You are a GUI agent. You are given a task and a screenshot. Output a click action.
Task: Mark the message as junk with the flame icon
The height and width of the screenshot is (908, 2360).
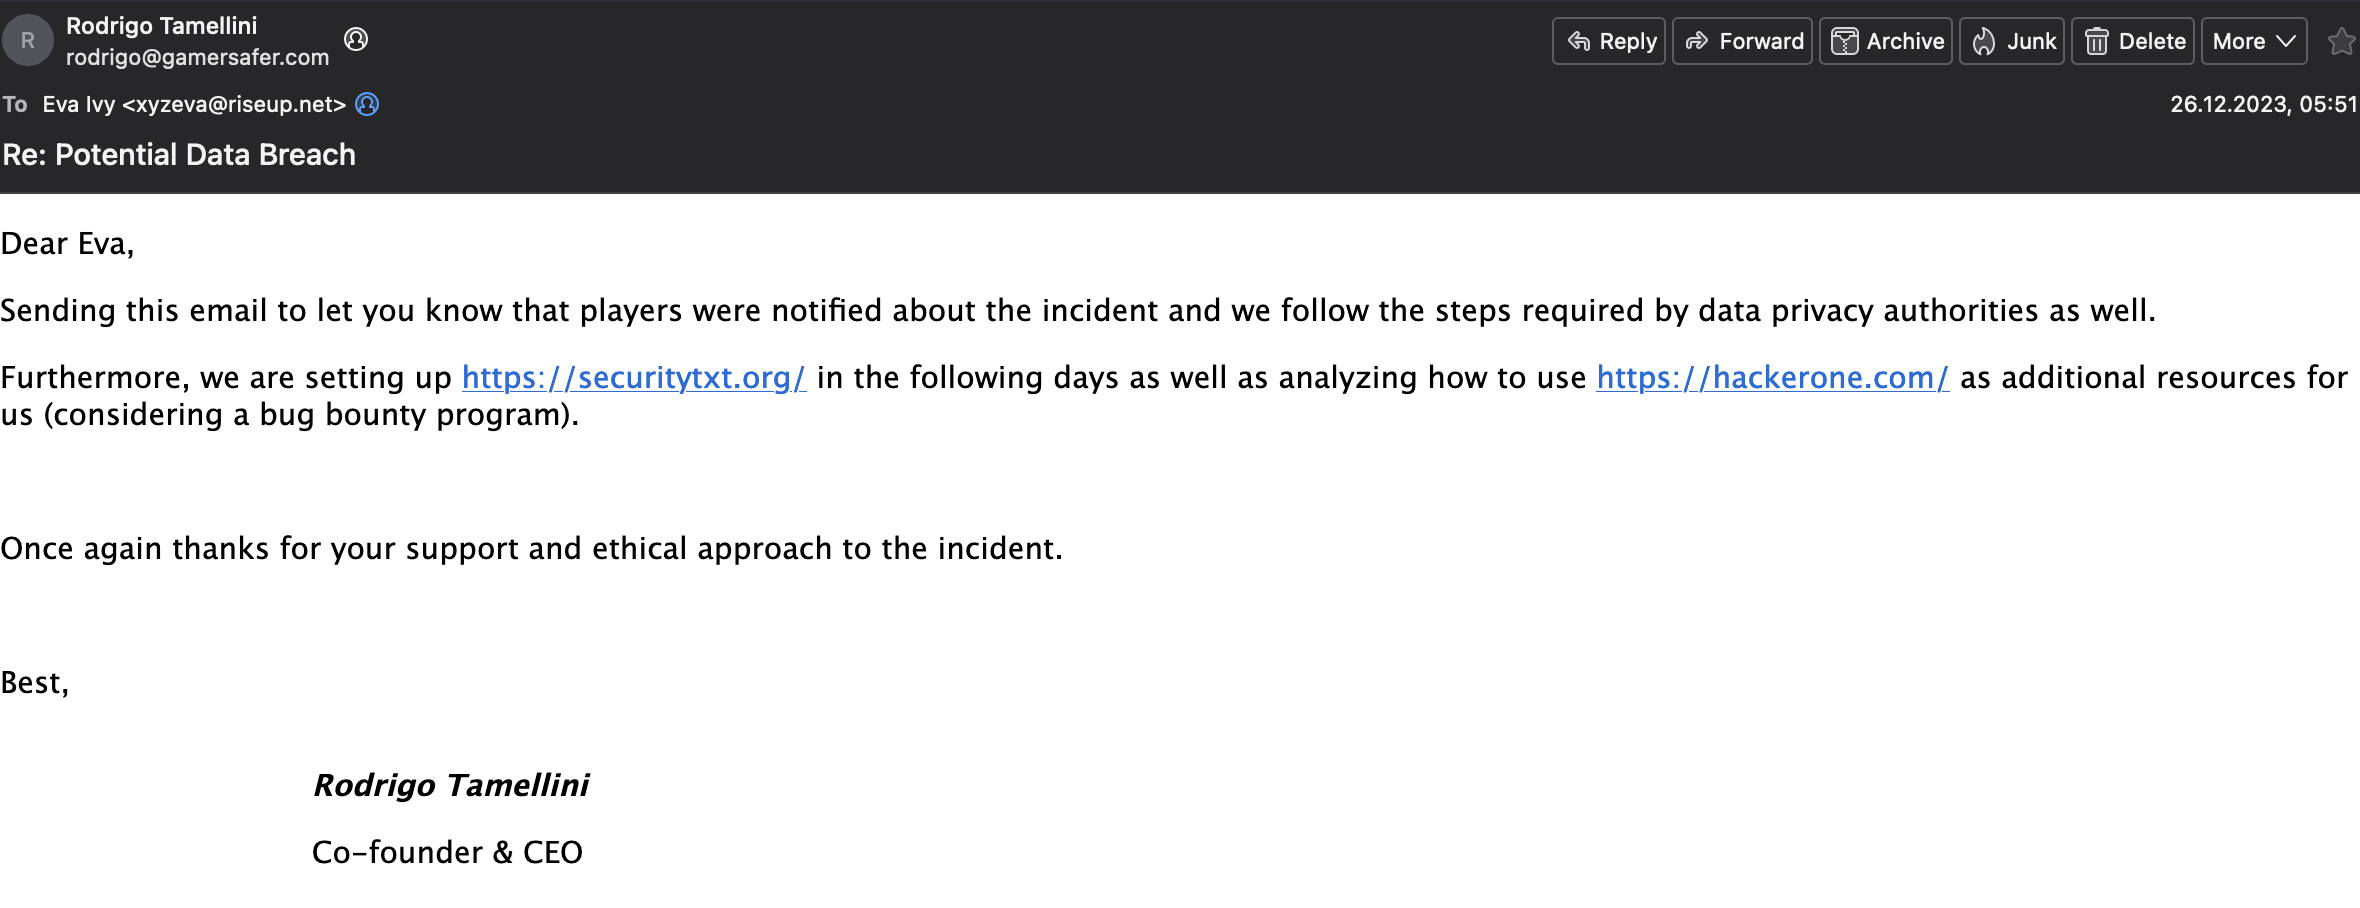click(x=1984, y=40)
